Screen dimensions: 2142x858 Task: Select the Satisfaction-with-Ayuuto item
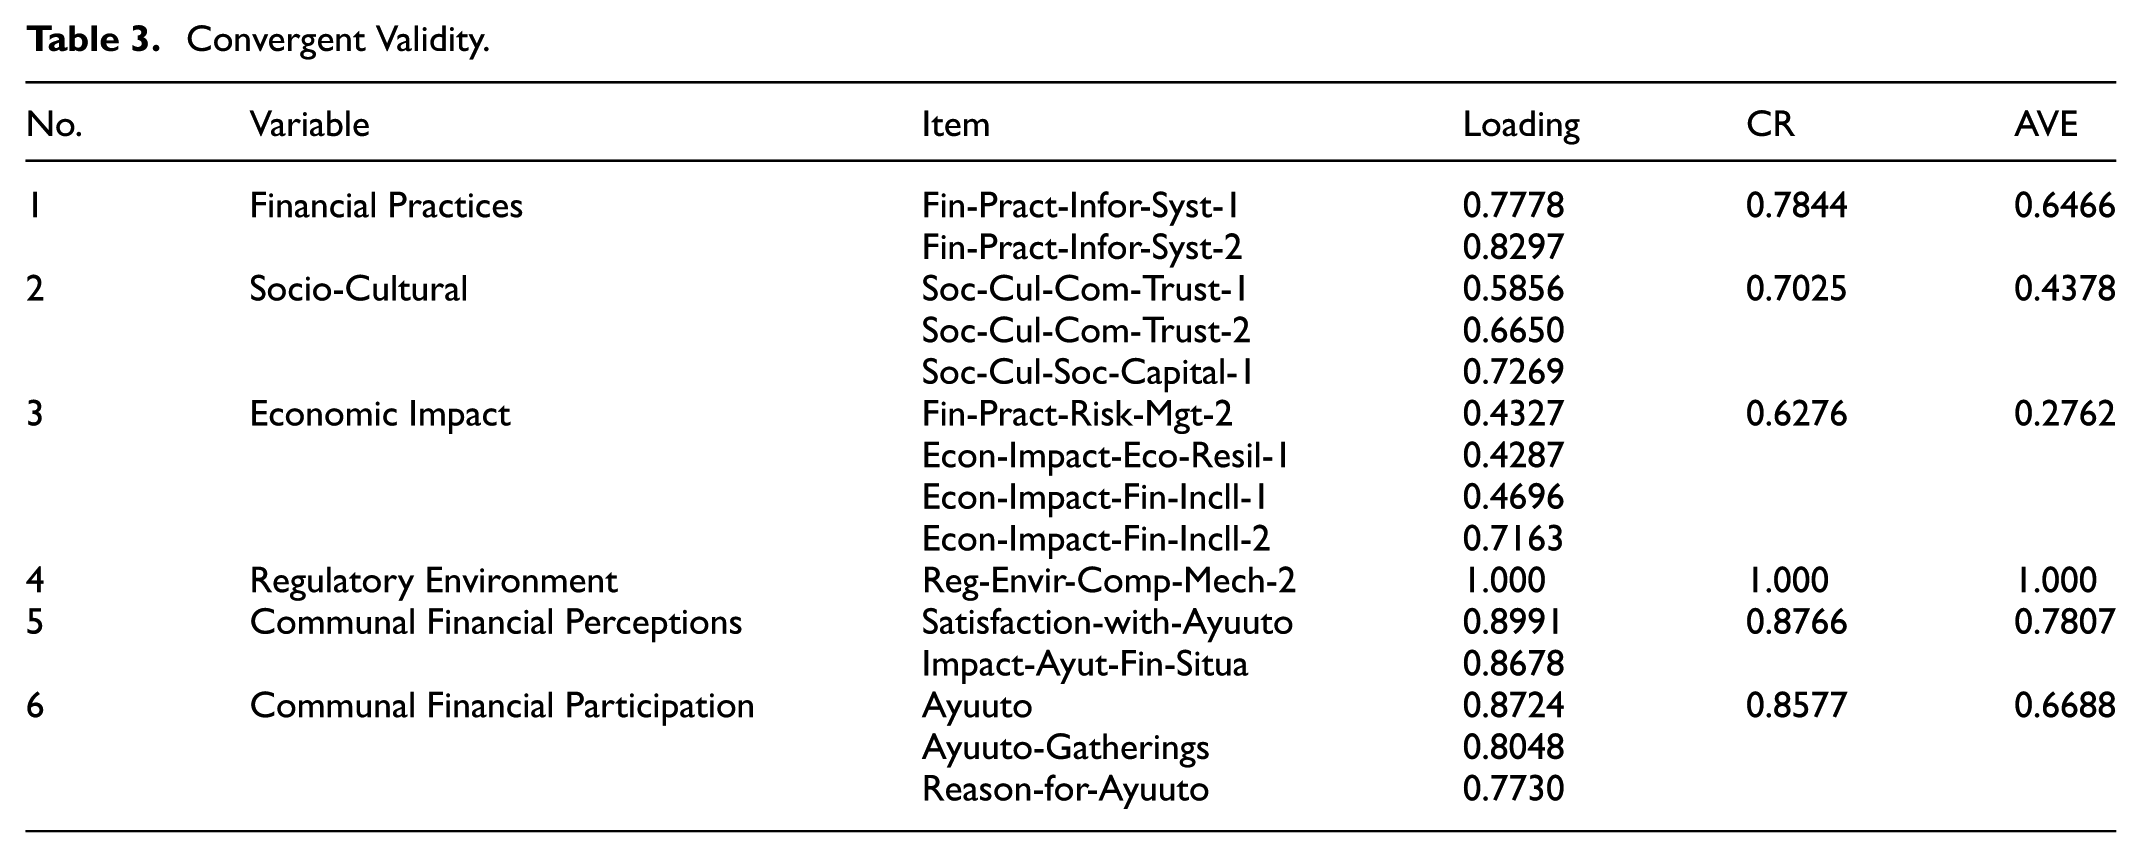(x=1107, y=622)
